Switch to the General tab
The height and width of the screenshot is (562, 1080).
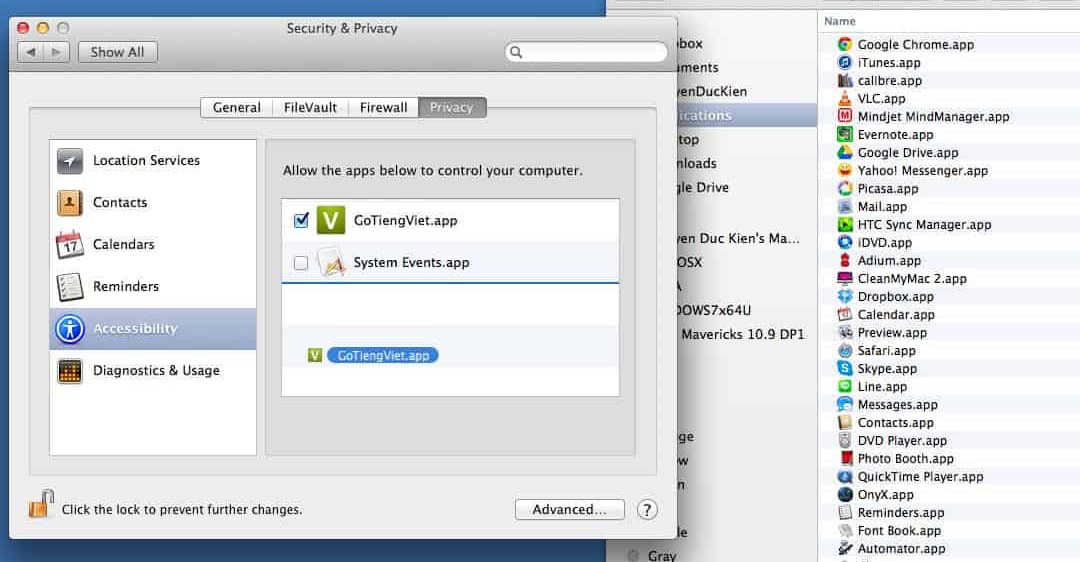point(236,107)
